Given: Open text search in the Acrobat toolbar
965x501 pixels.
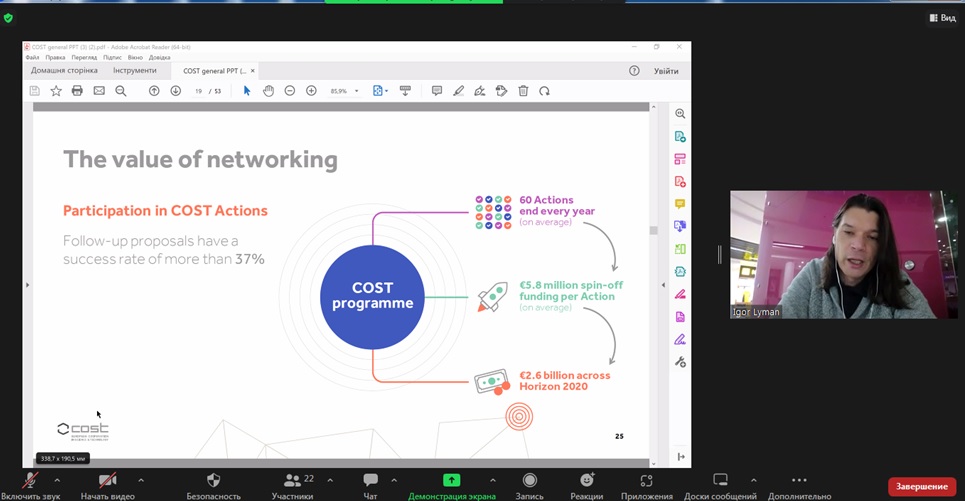Looking at the screenshot, I should click(x=121, y=91).
